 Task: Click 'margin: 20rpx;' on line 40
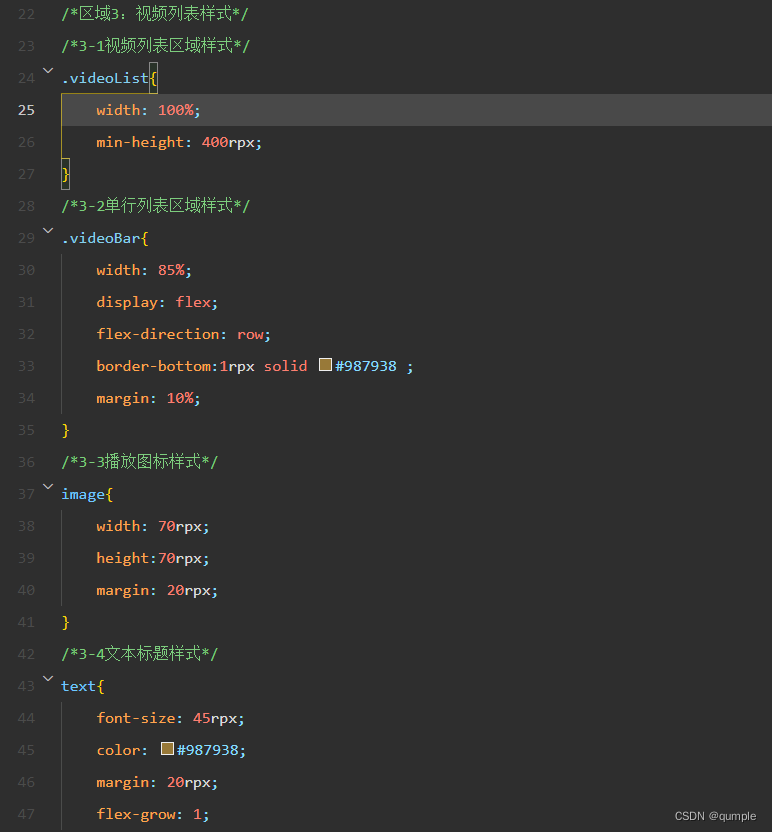point(157,590)
